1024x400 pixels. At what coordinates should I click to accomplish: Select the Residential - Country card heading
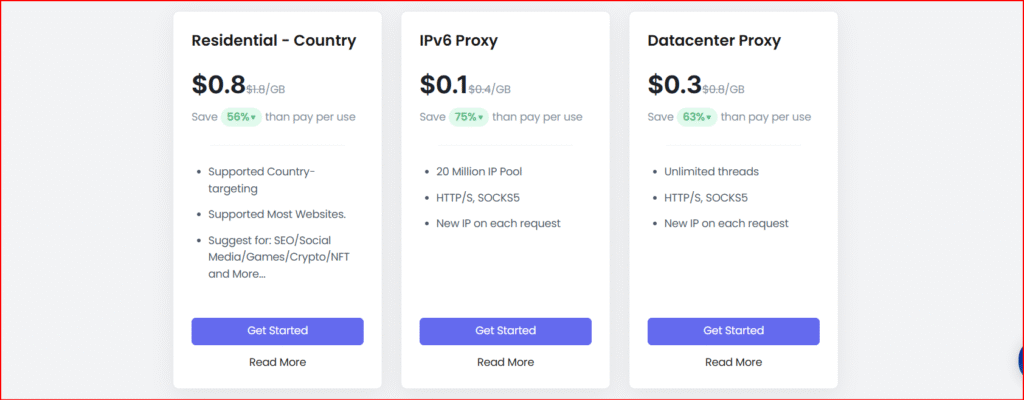coord(273,41)
